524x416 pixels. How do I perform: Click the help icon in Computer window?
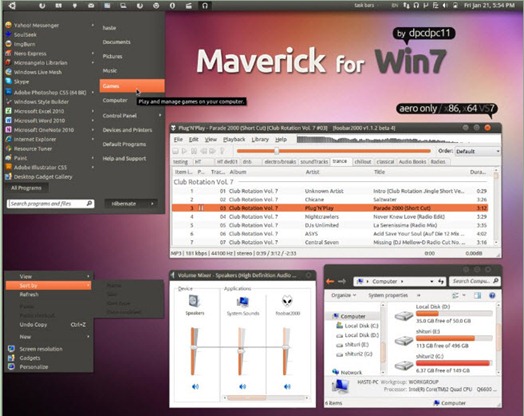pyautogui.click(x=492, y=295)
